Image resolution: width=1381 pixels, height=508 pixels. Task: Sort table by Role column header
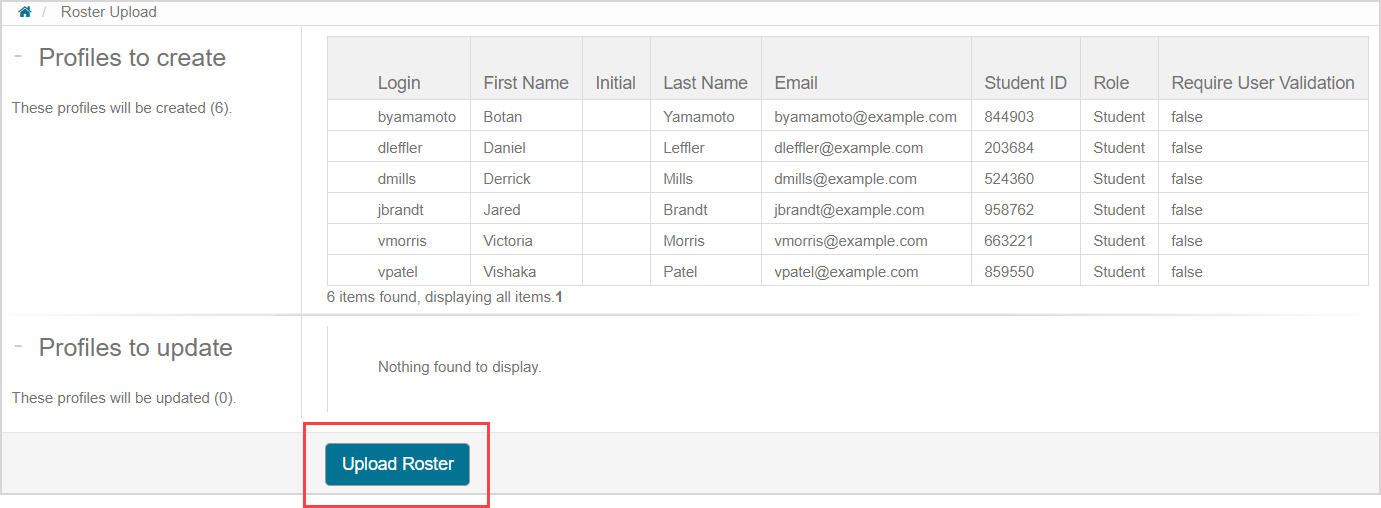click(1111, 83)
